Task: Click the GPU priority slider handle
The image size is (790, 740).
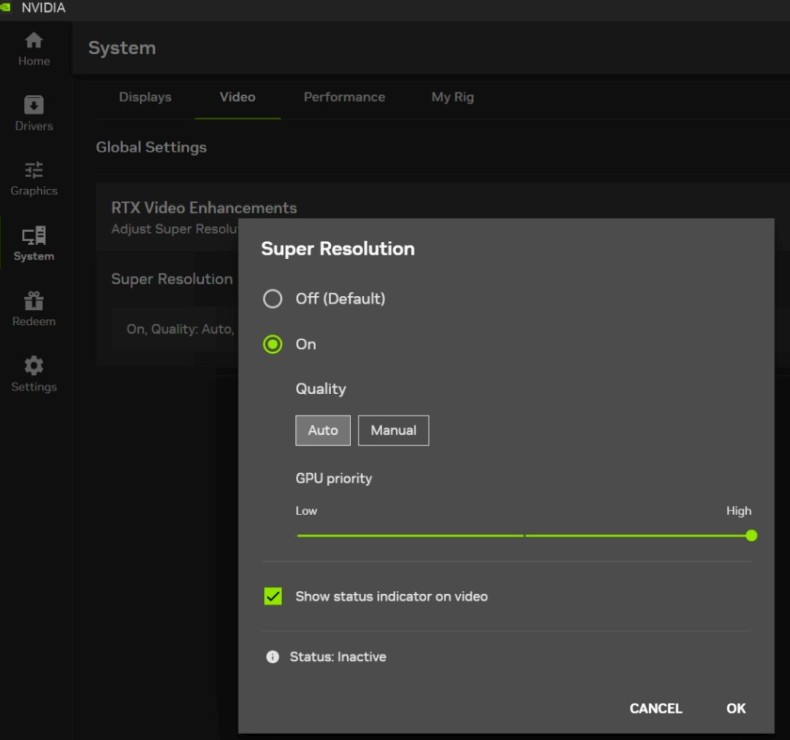Action: pos(751,535)
